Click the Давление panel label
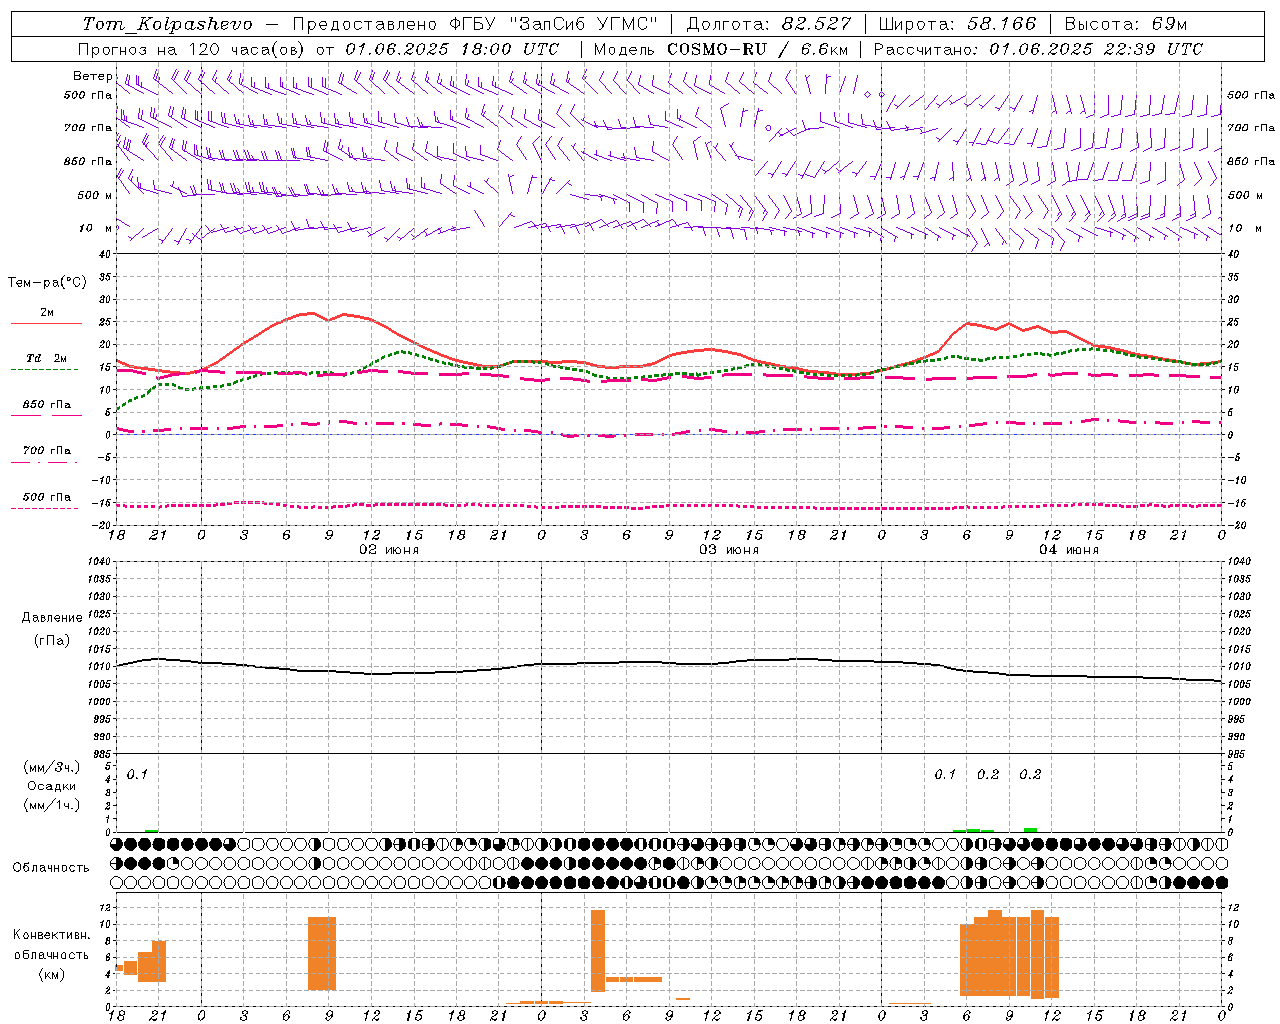 click(52, 618)
